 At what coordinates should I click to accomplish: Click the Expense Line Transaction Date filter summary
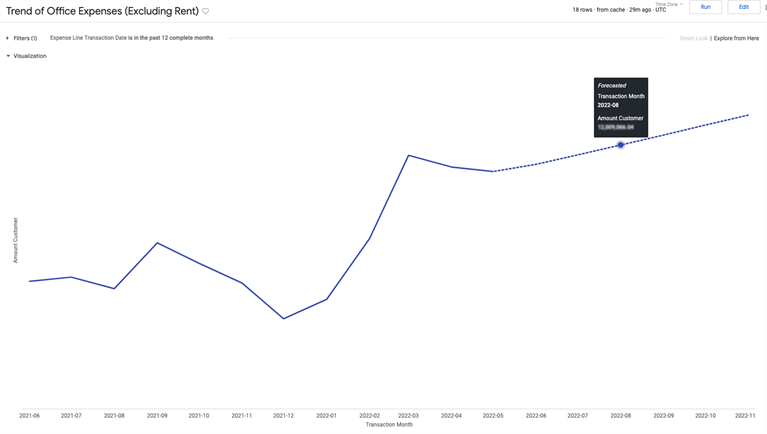pos(131,38)
